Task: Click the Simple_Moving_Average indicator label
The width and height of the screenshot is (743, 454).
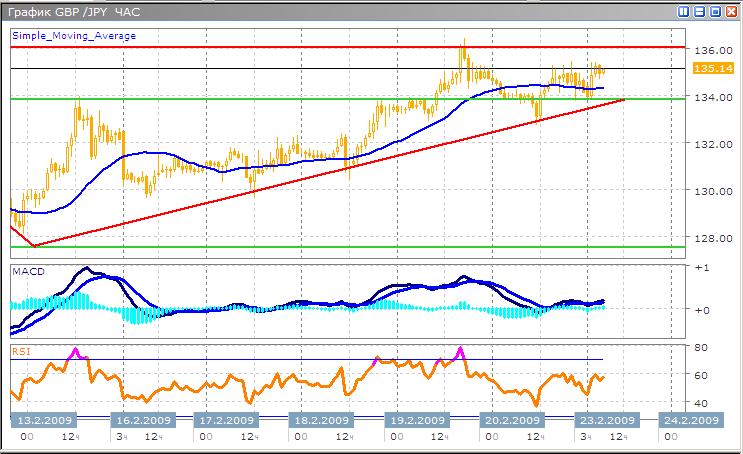Action: (x=74, y=35)
